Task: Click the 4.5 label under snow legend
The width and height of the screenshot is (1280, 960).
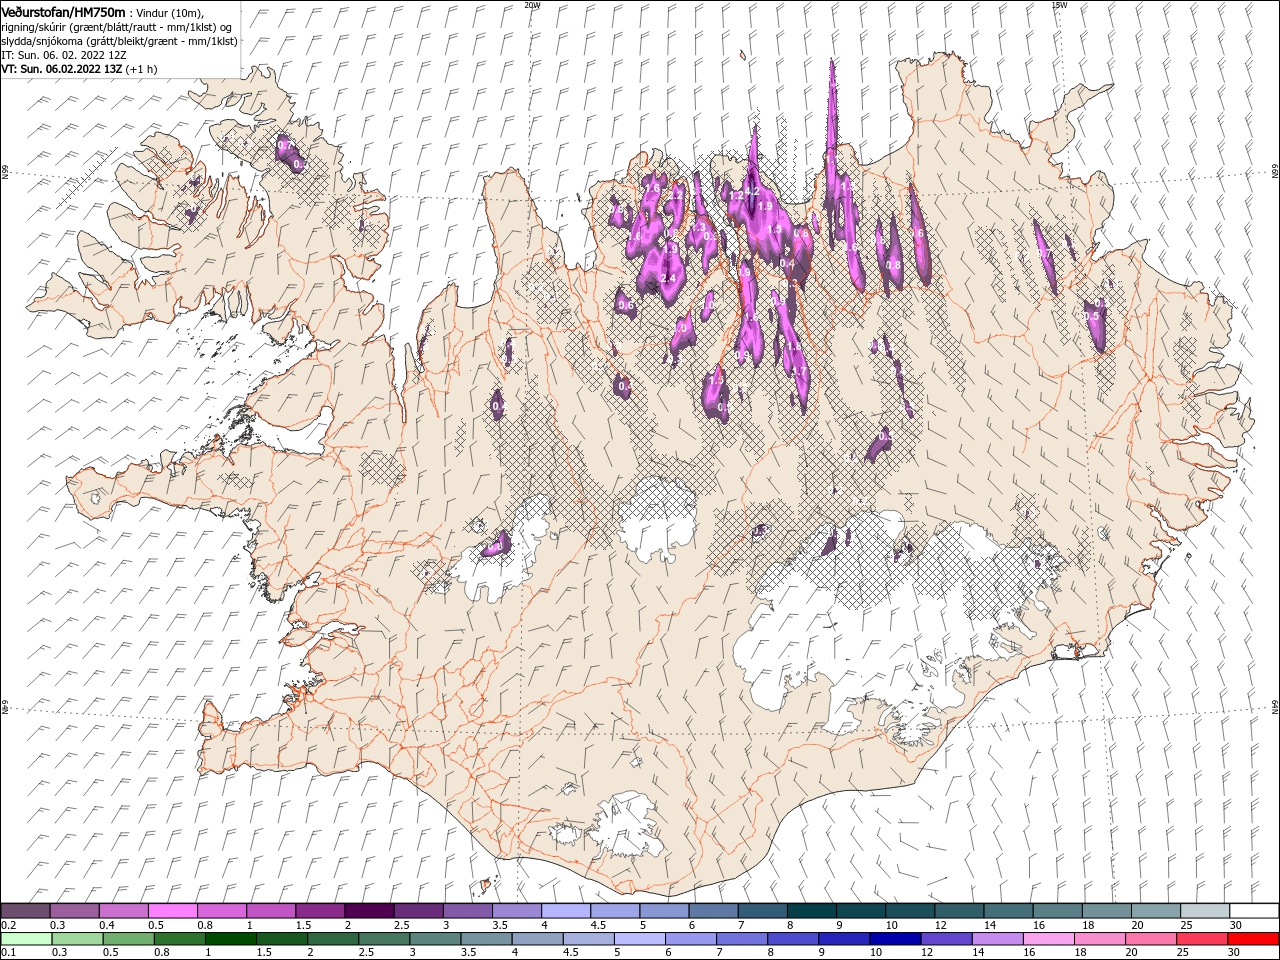Action: pyautogui.click(x=598, y=925)
